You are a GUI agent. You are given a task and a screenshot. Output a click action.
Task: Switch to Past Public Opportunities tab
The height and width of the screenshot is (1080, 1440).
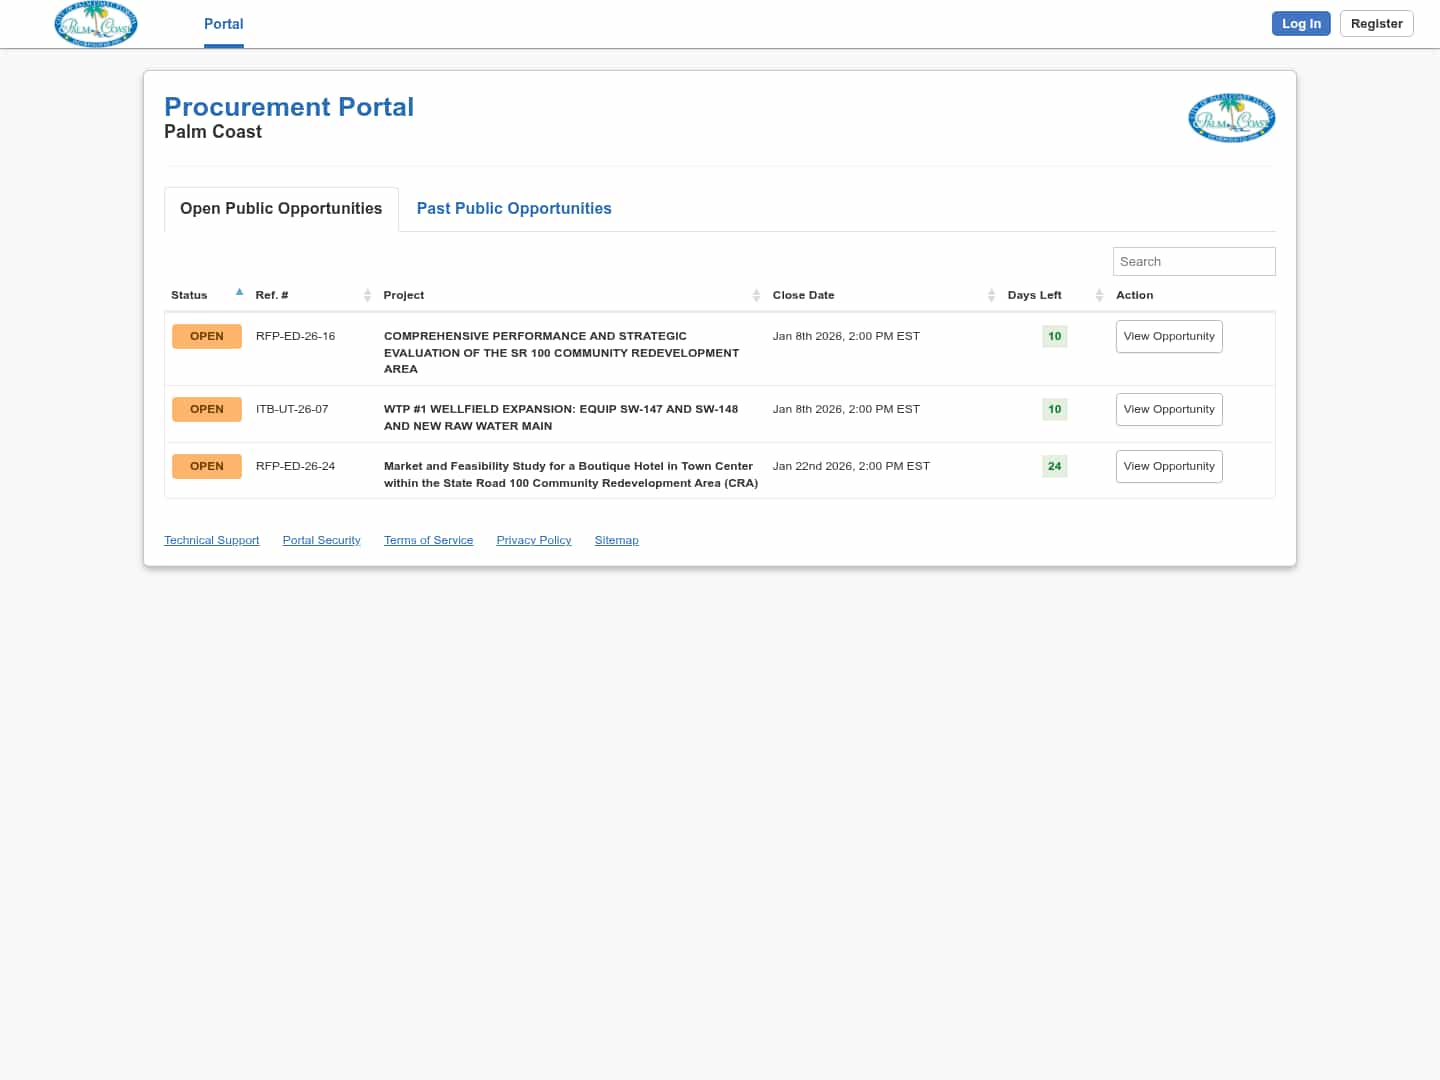tap(514, 209)
